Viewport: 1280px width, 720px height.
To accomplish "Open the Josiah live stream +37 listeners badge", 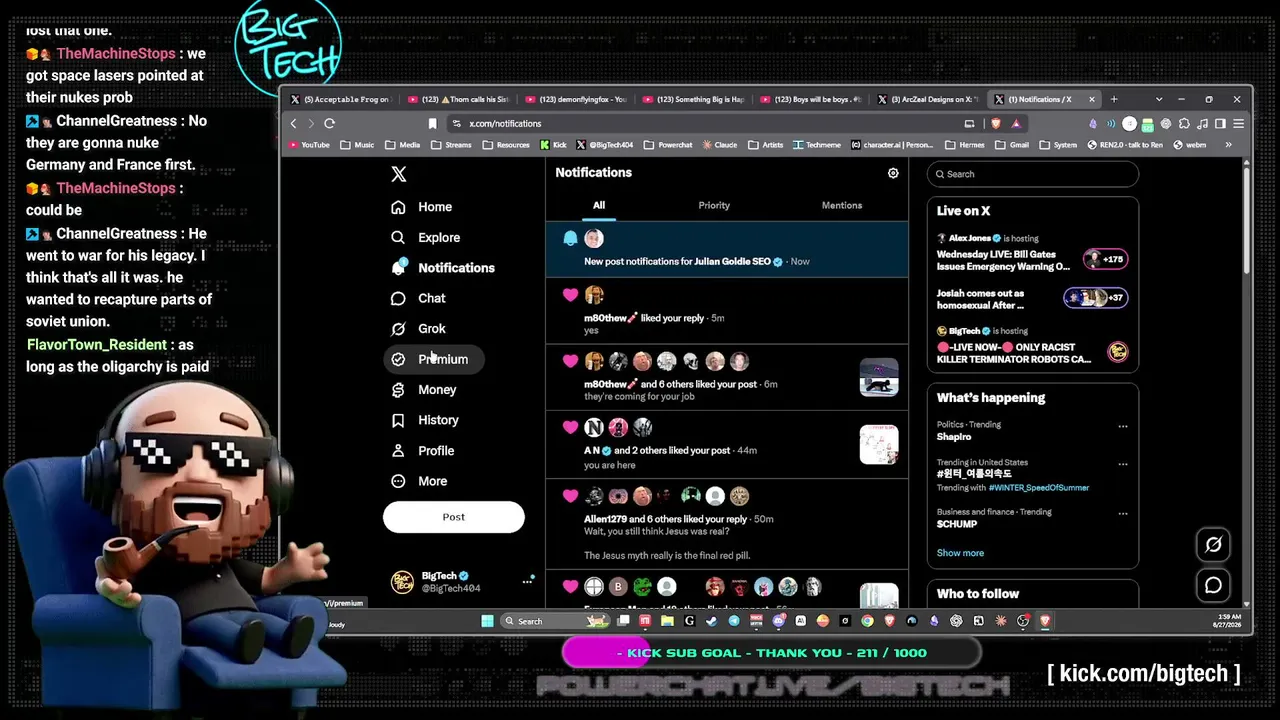I will [x=1095, y=298].
